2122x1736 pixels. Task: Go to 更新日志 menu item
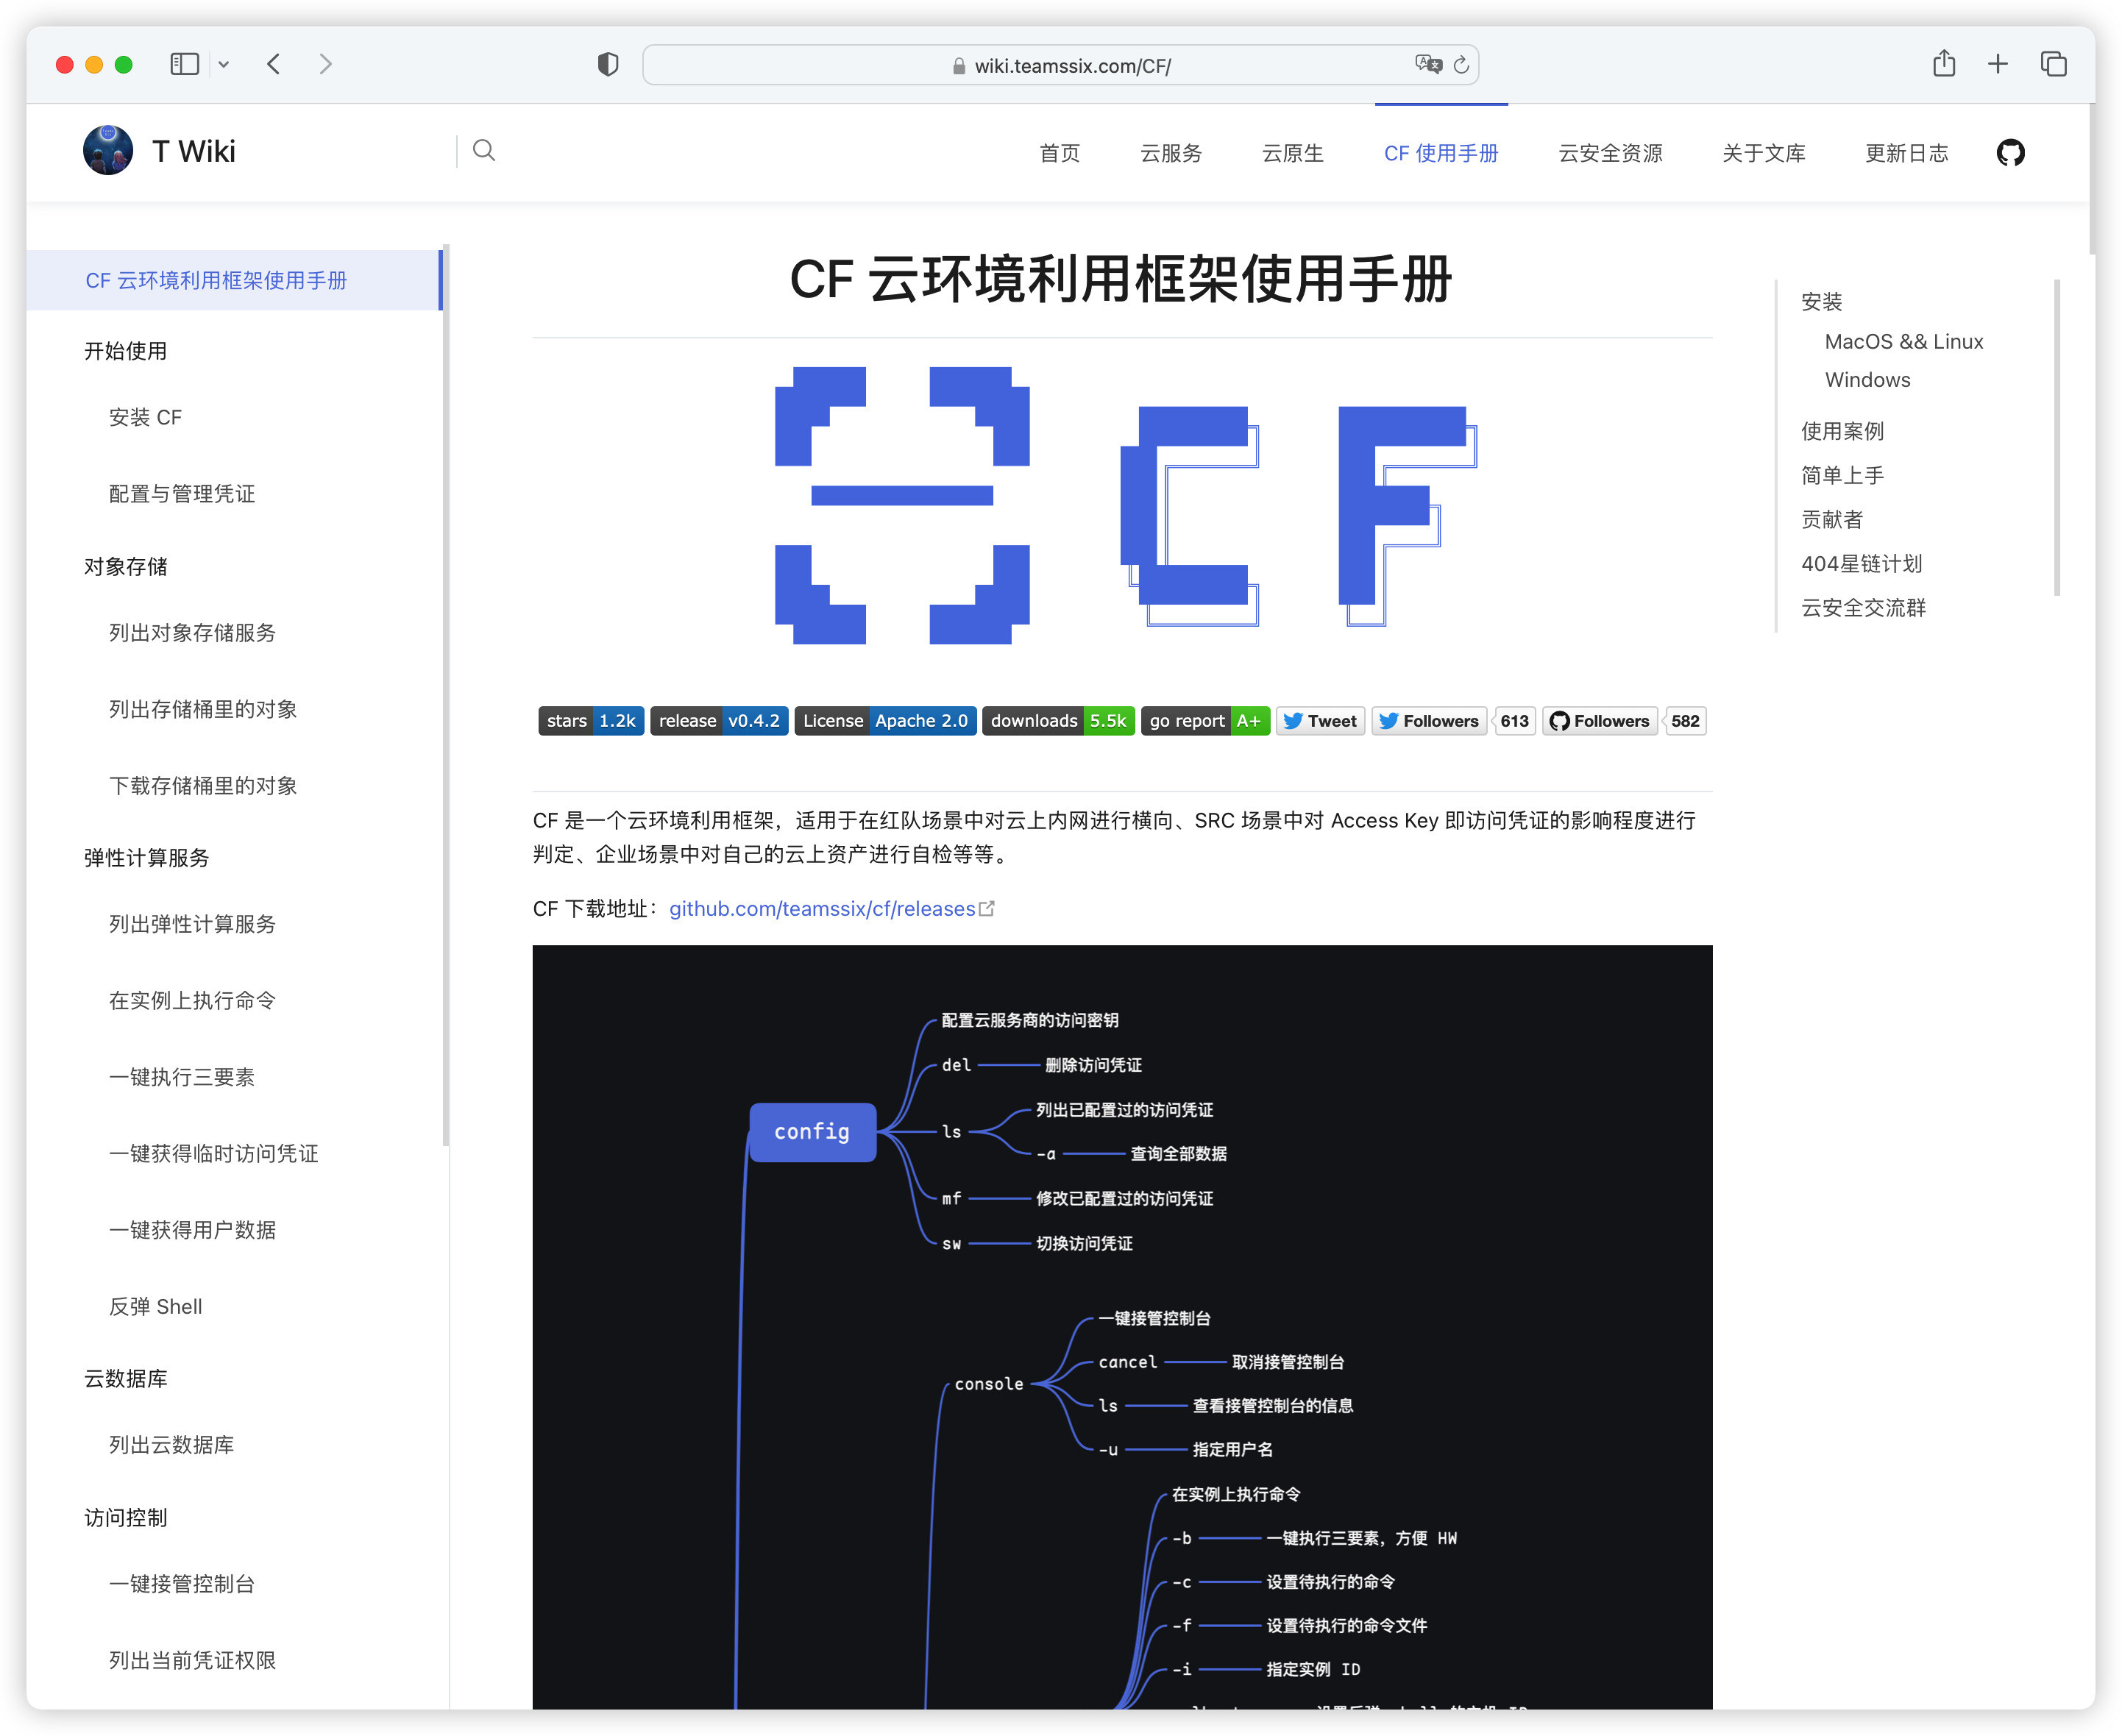coord(1906,153)
